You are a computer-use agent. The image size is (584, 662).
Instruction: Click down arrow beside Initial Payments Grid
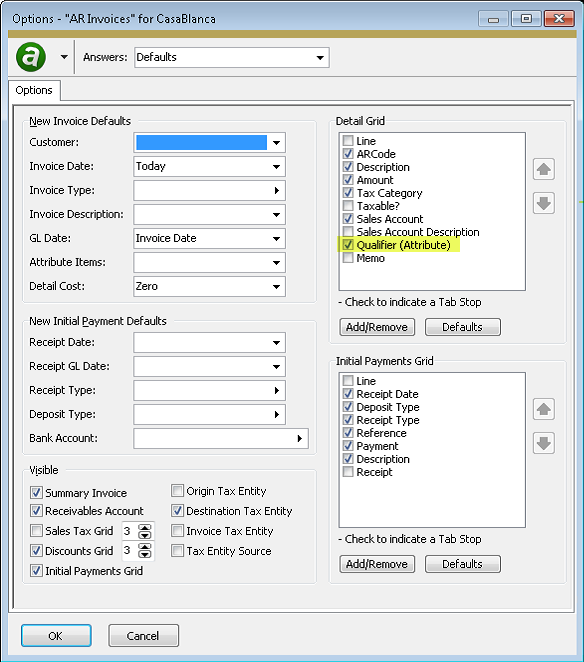click(543, 443)
